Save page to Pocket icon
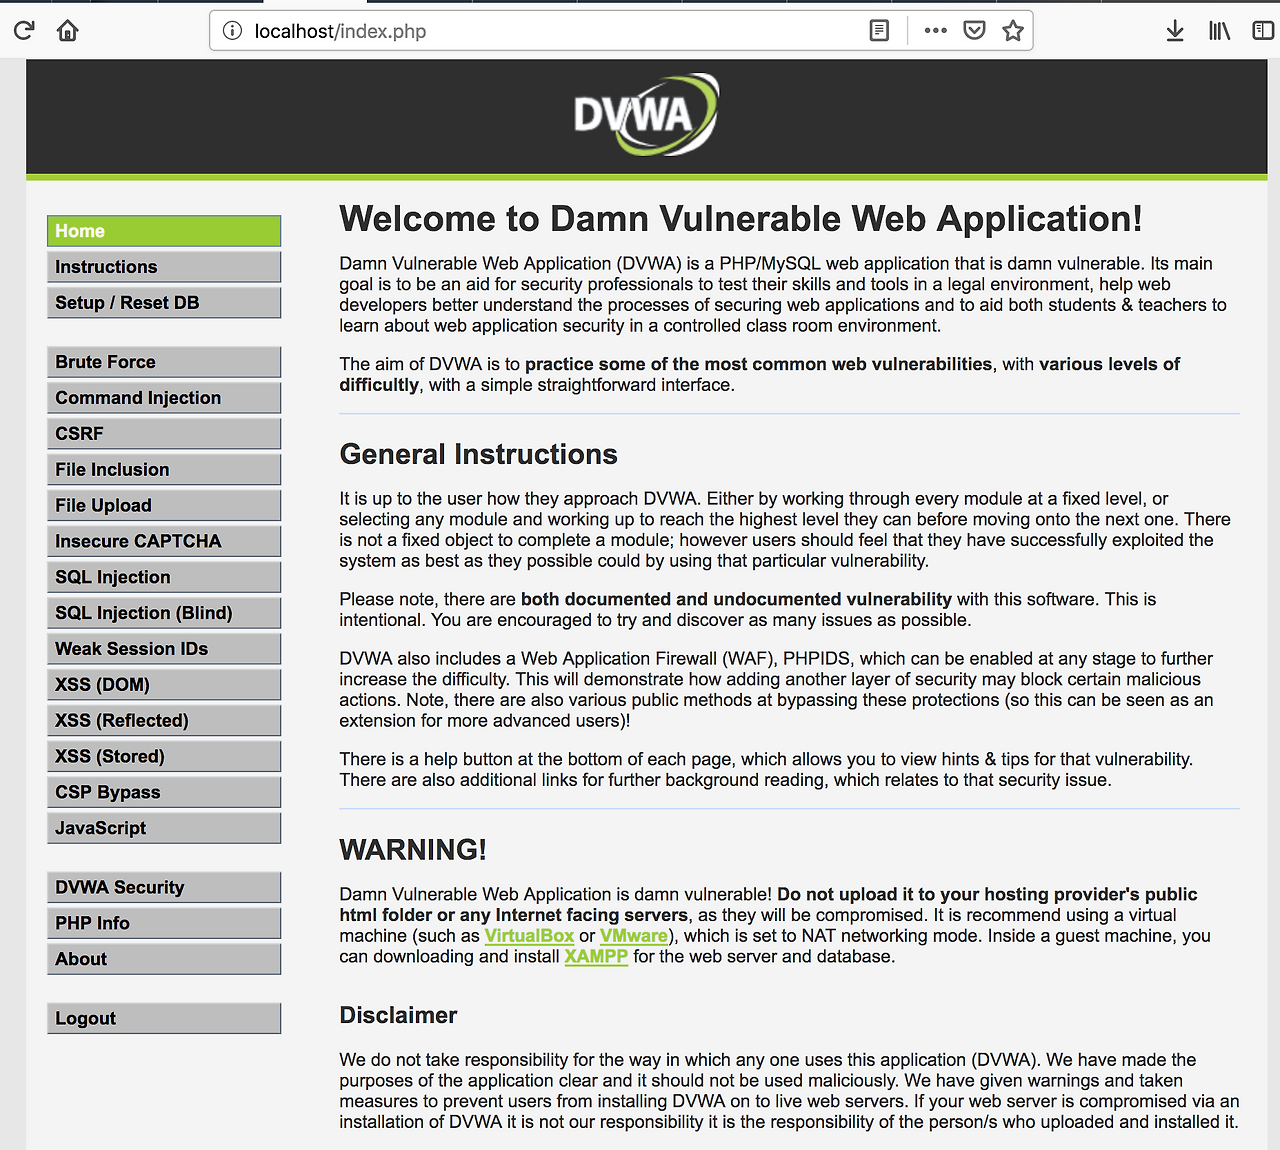The width and height of the screenshot is (1280, 1150). tap(974, 31)
